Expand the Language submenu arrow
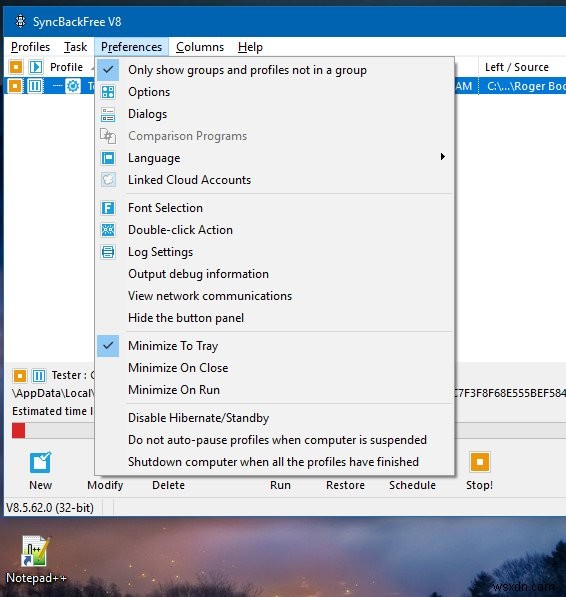566x597 pixels. (x=442, y=157)
